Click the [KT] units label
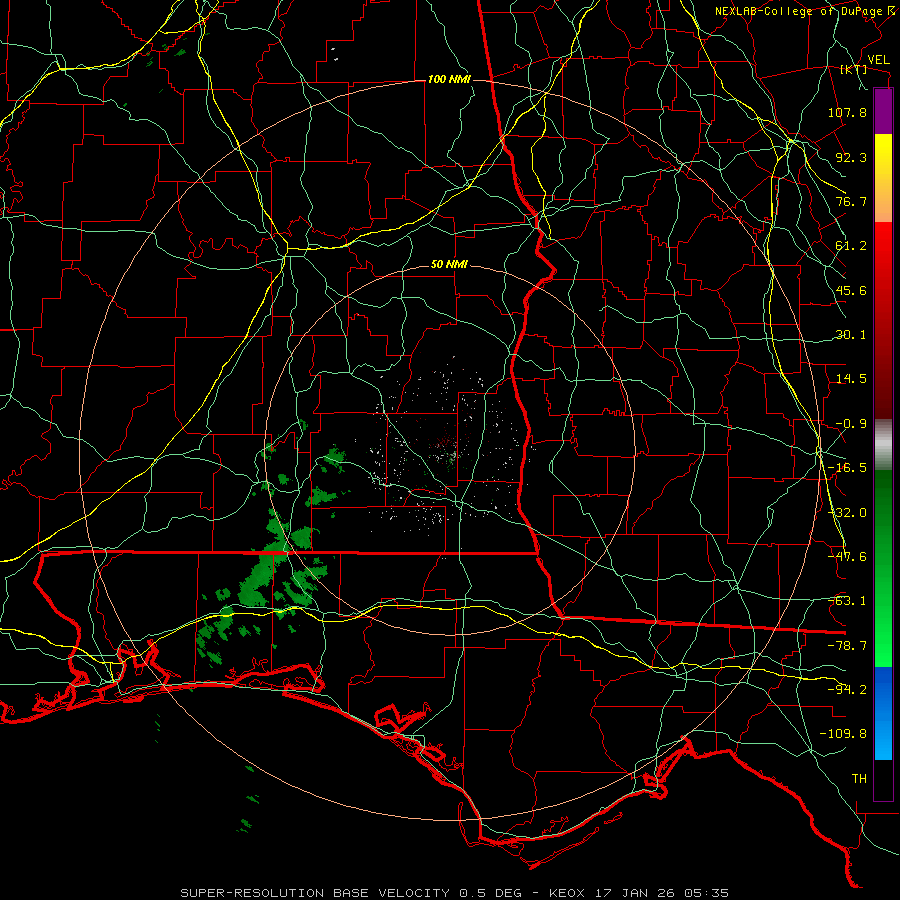 854,69
